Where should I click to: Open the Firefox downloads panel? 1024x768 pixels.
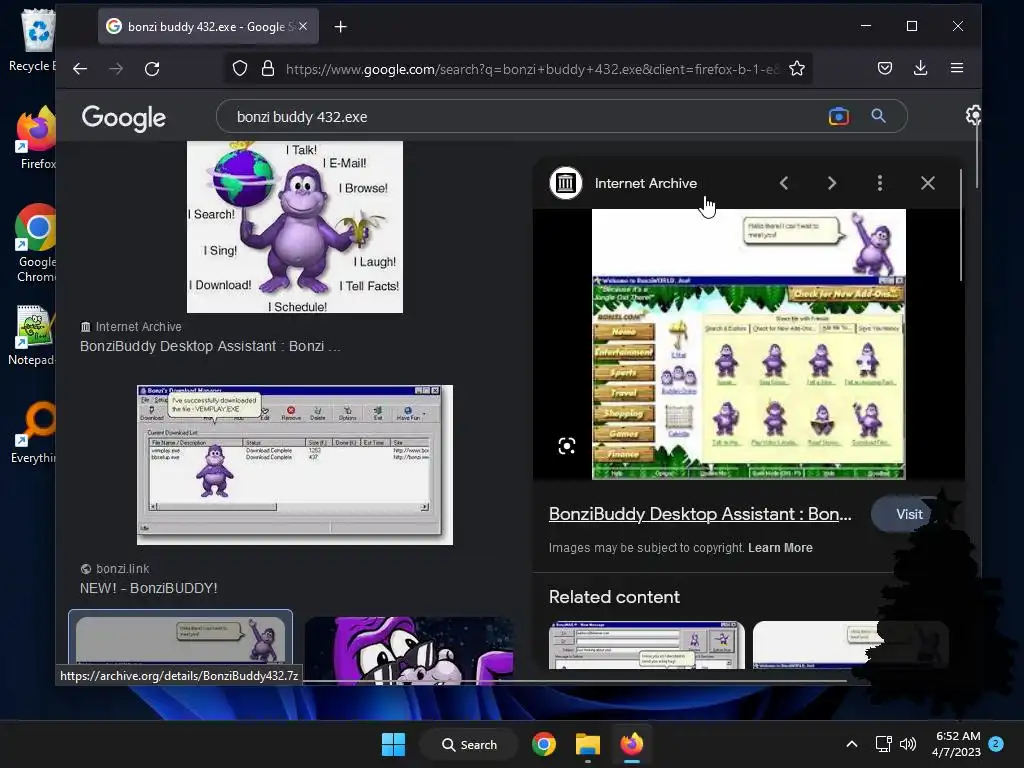[x=921, y=68]
